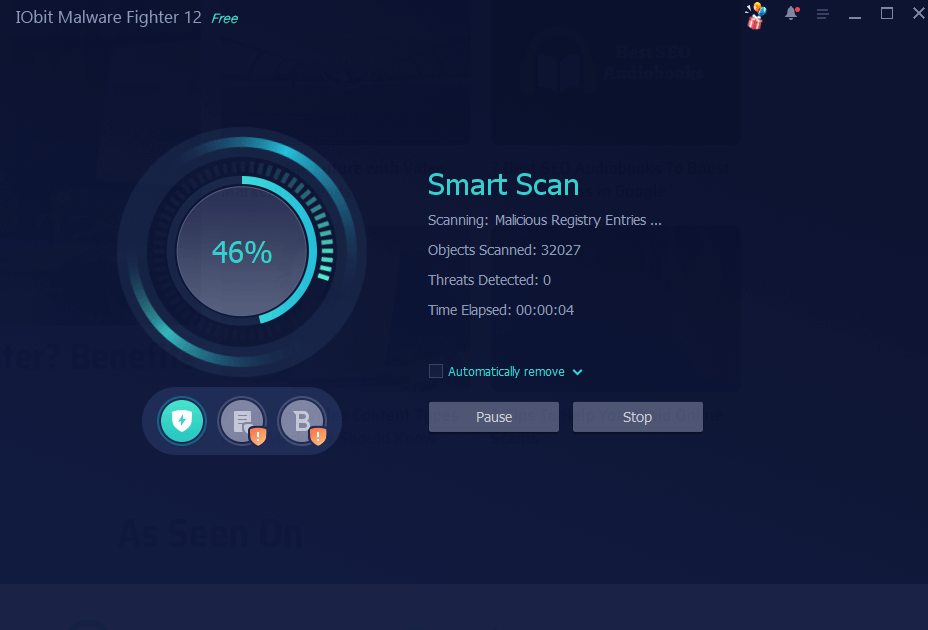
Task: Stop the Smart Scan
Action: pyautogui.click(x=637, y=417)
